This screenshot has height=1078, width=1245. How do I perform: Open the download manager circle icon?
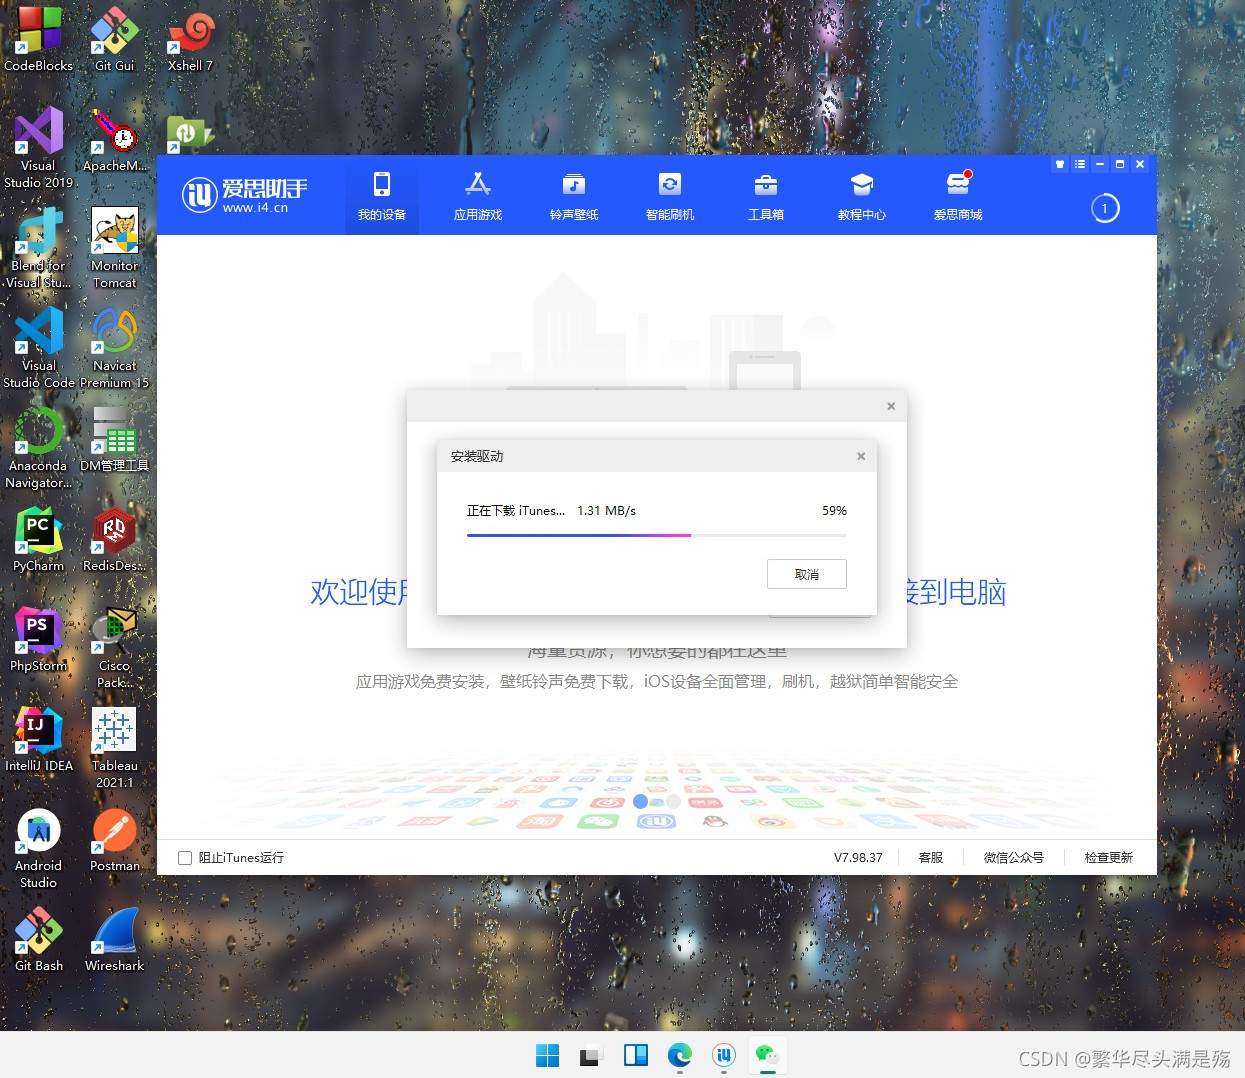tap(1104, 208)
